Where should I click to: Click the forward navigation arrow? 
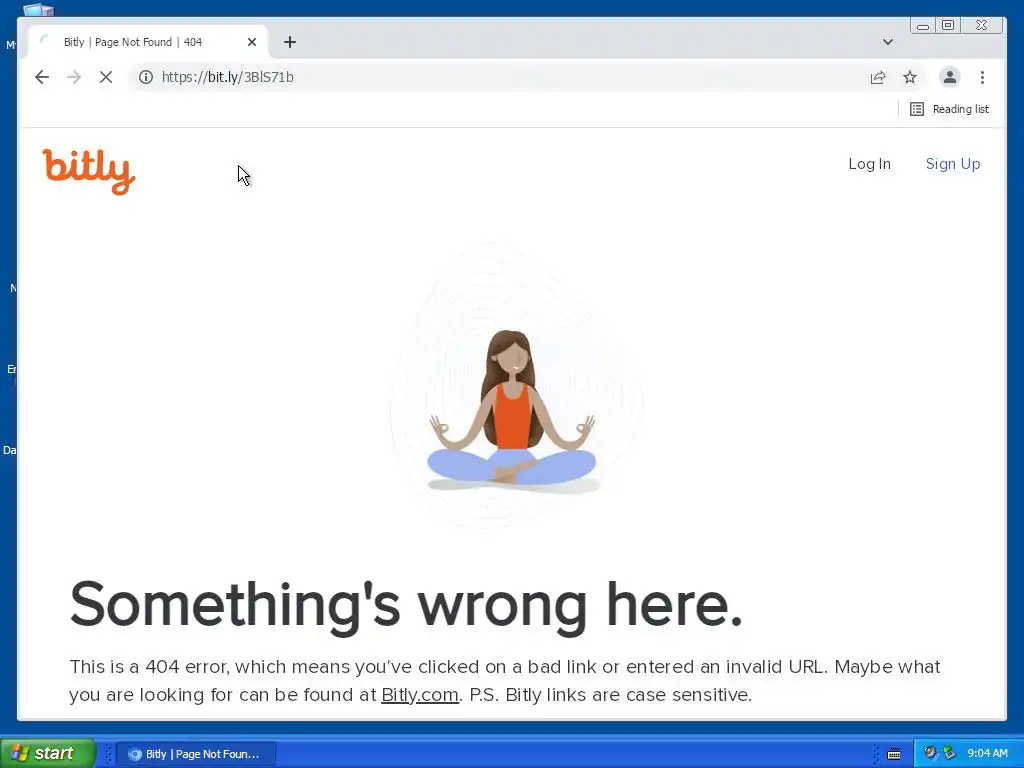pyautogui.click(x=74, y=77)
